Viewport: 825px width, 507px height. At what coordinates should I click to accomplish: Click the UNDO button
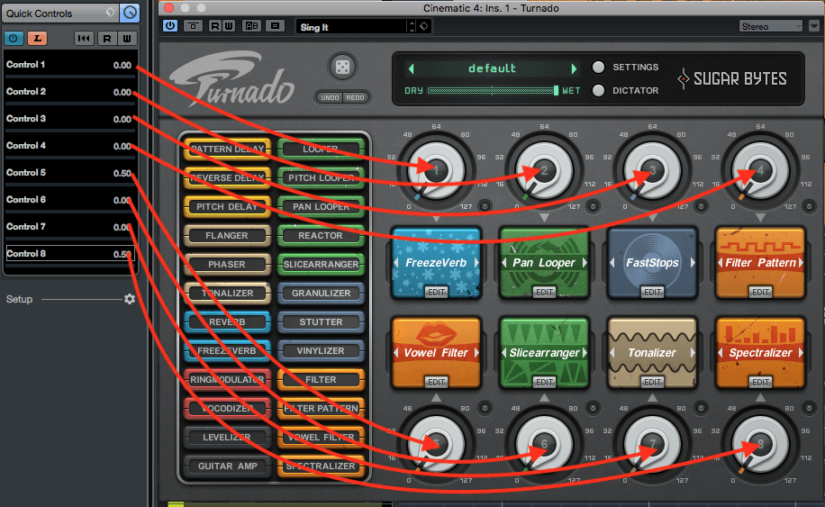pyautogui.click(x=330, y=98)
